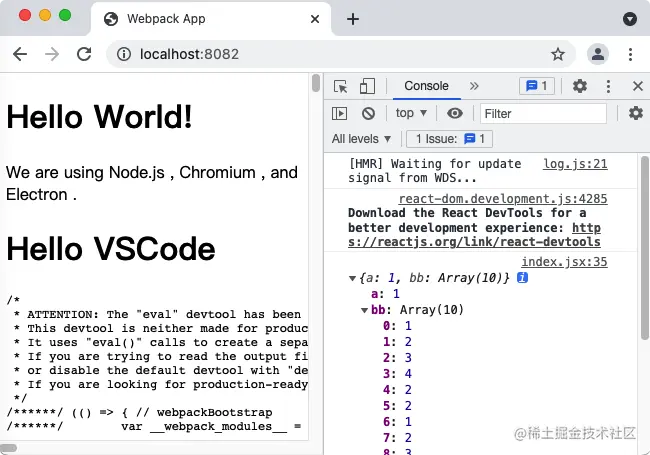Viewport: 650px width, 455px height.
Task: Open react-dom.development.js:4285 source link
Action: pos(503,198)
